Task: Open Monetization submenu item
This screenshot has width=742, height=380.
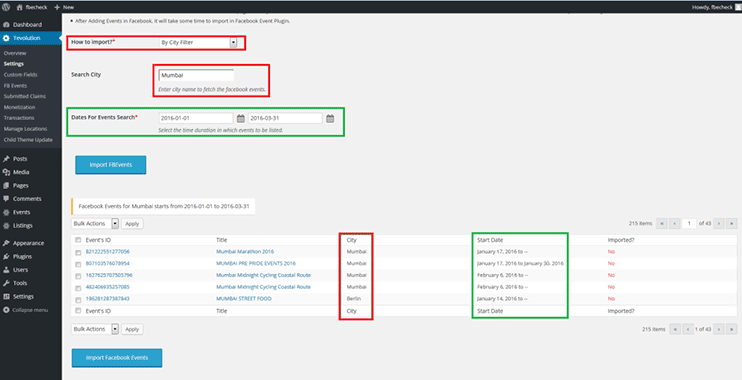Action: [x=19, y=107]
